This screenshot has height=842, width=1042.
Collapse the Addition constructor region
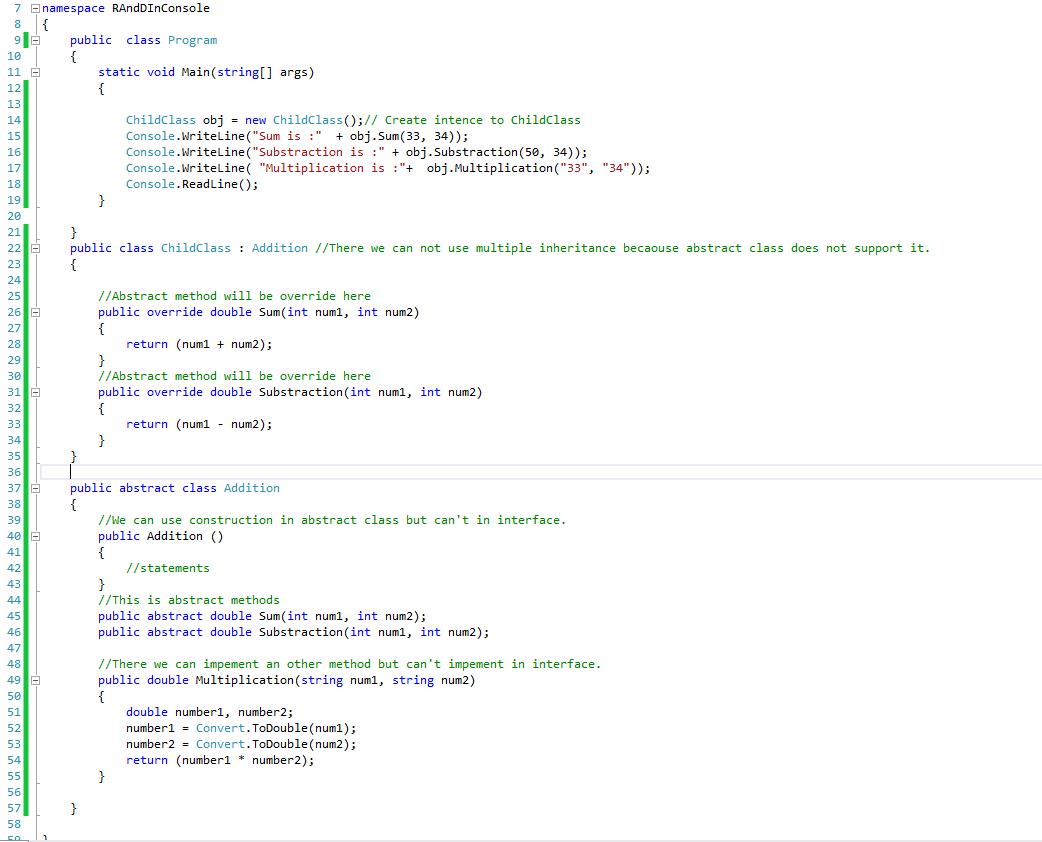tap(34, 536)
